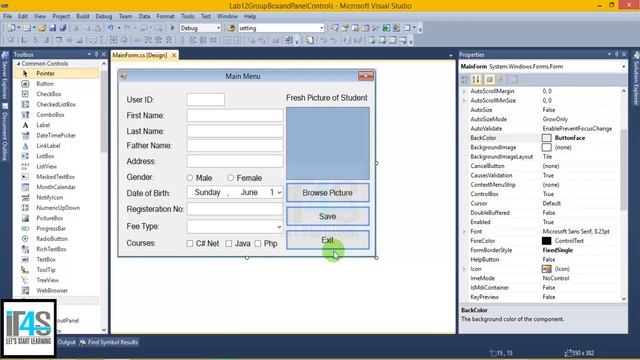Click the FormBorderStyle FixedSingle value
Viewport: 640px width, 360px height.
[x=558, y=250]
